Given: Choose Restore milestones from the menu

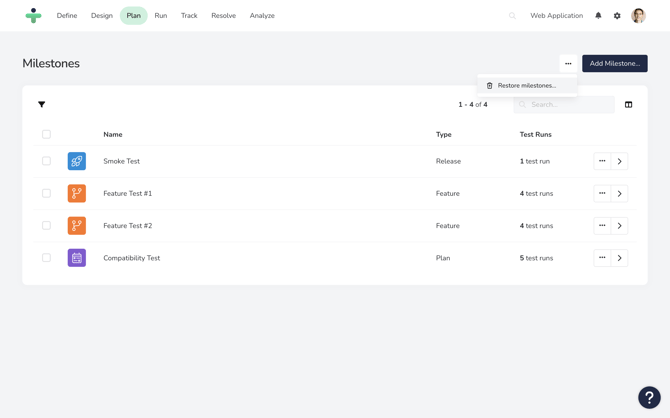Looking at the screenshot, I should tap(527, 86).
